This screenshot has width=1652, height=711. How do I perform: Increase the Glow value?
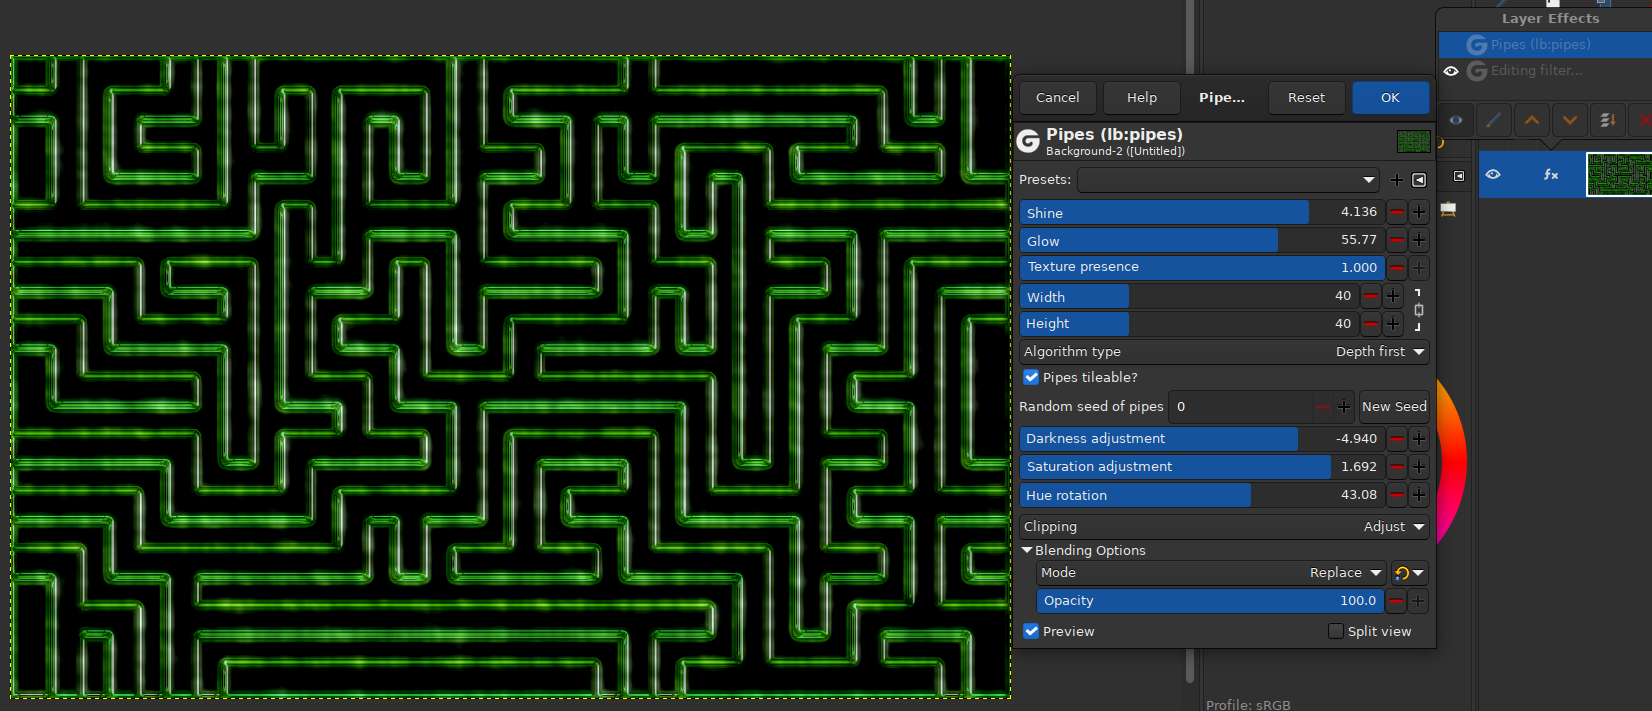pos(1418,240)
